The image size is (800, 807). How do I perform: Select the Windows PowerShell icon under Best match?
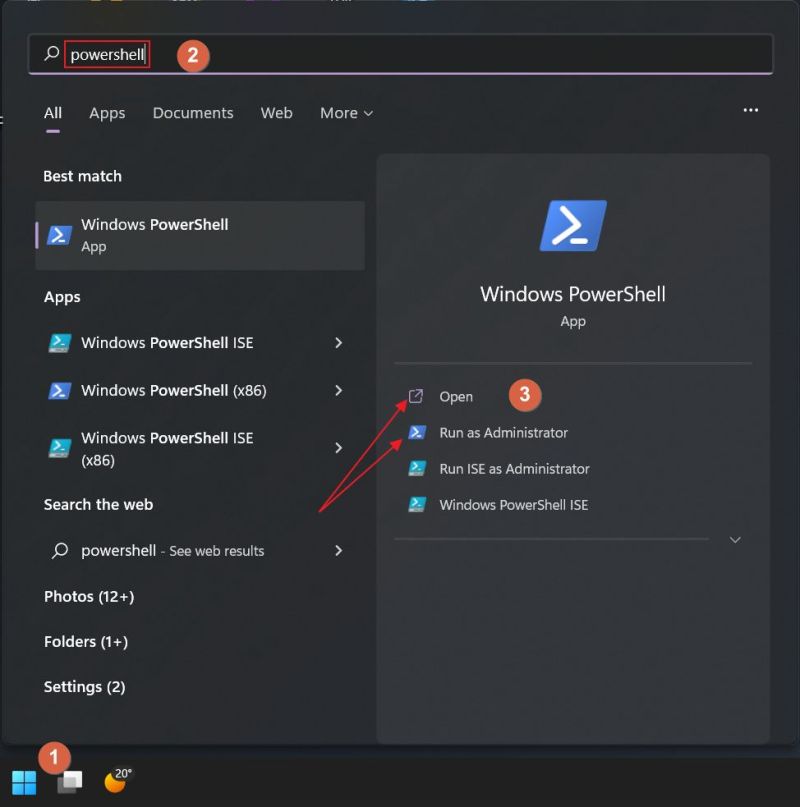tap(60, 235)
